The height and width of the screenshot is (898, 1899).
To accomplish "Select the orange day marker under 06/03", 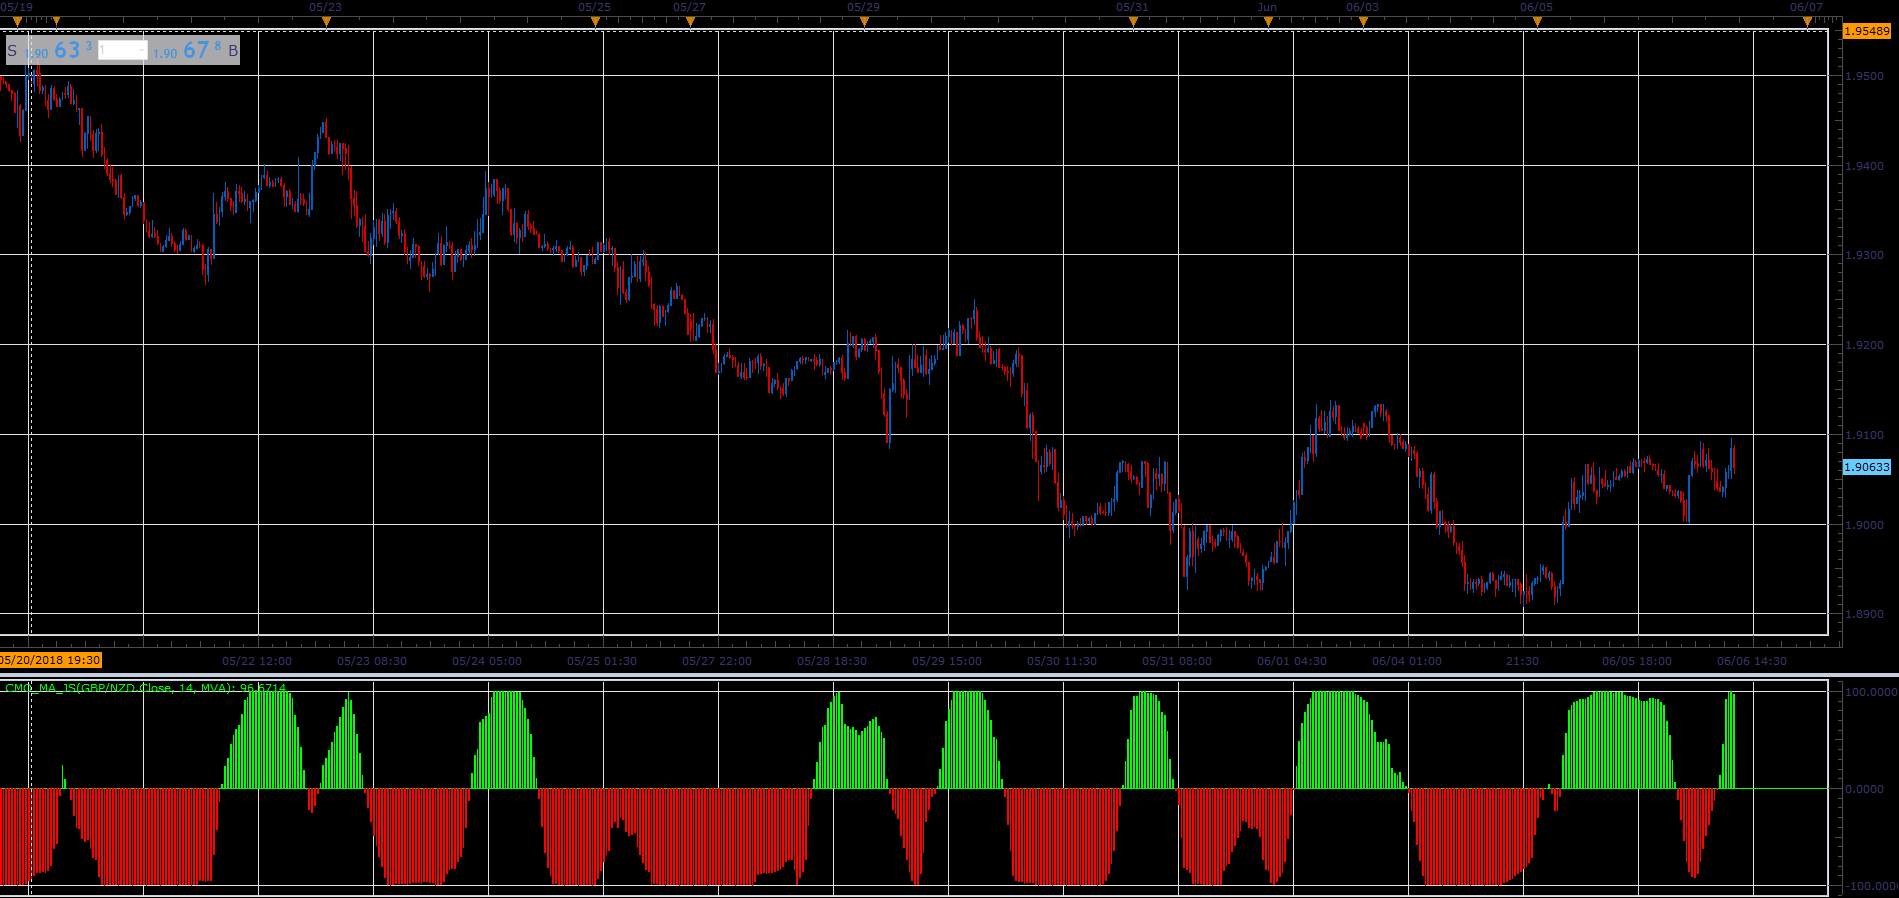I will [x=1363, y=21].
